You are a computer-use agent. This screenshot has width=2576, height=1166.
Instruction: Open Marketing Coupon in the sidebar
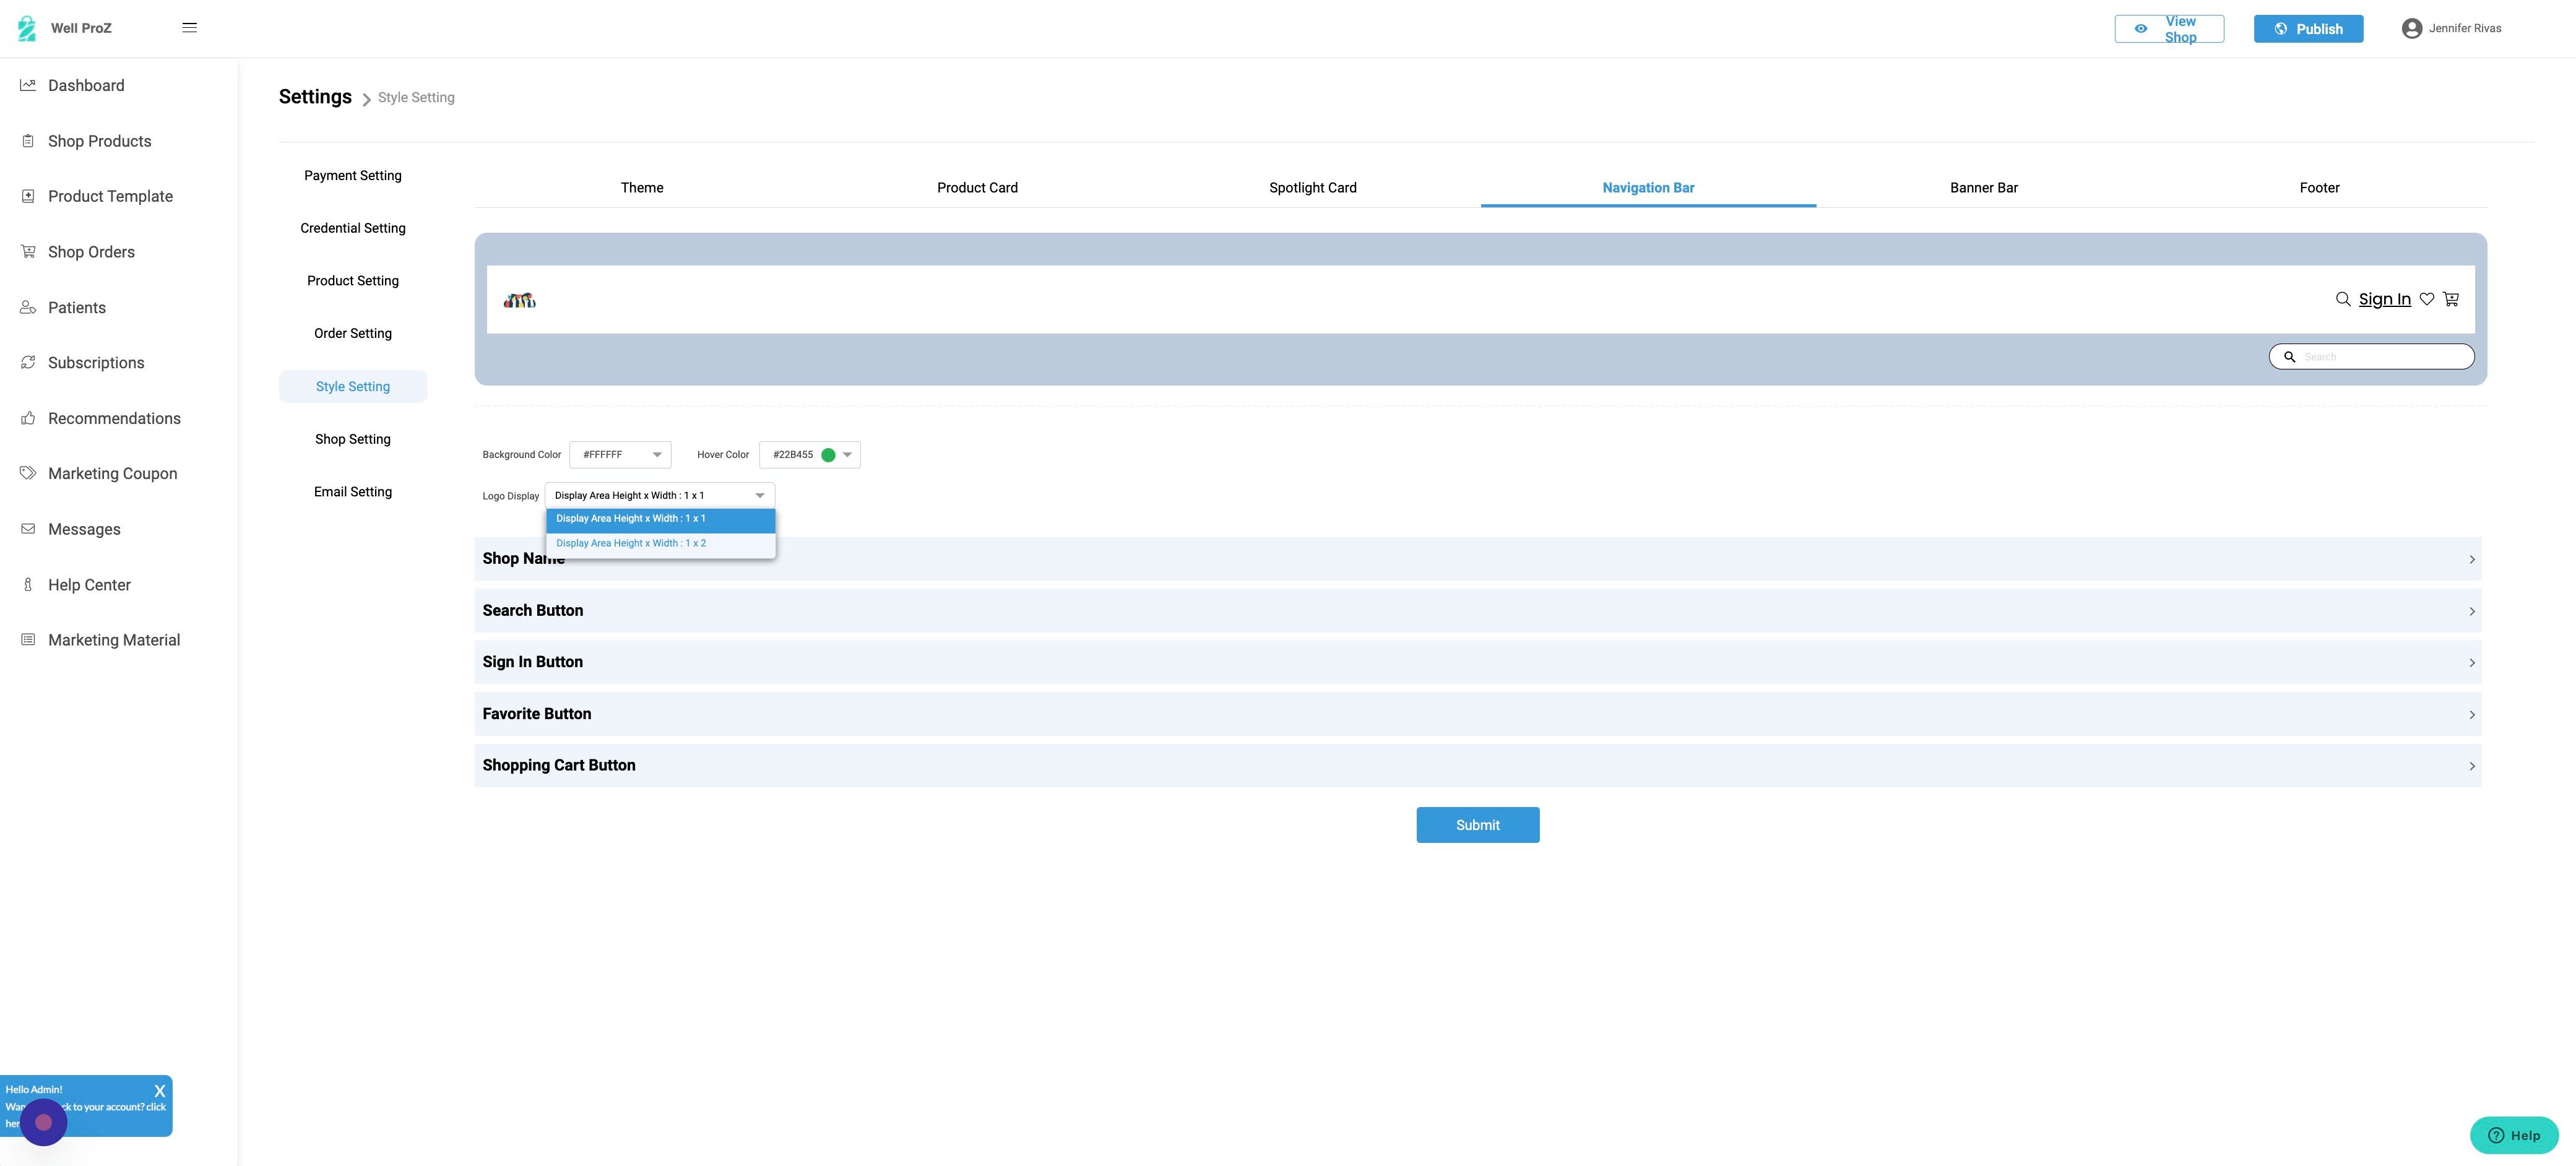point(112,473)
